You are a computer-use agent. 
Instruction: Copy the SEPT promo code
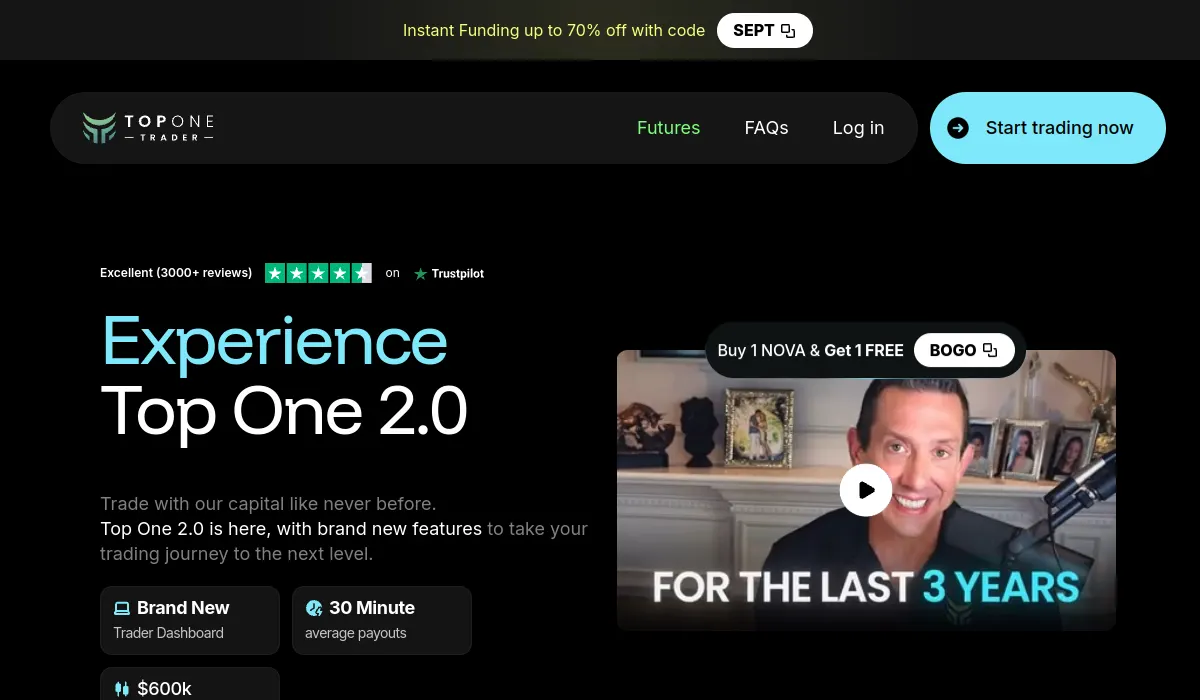[765, 30]
